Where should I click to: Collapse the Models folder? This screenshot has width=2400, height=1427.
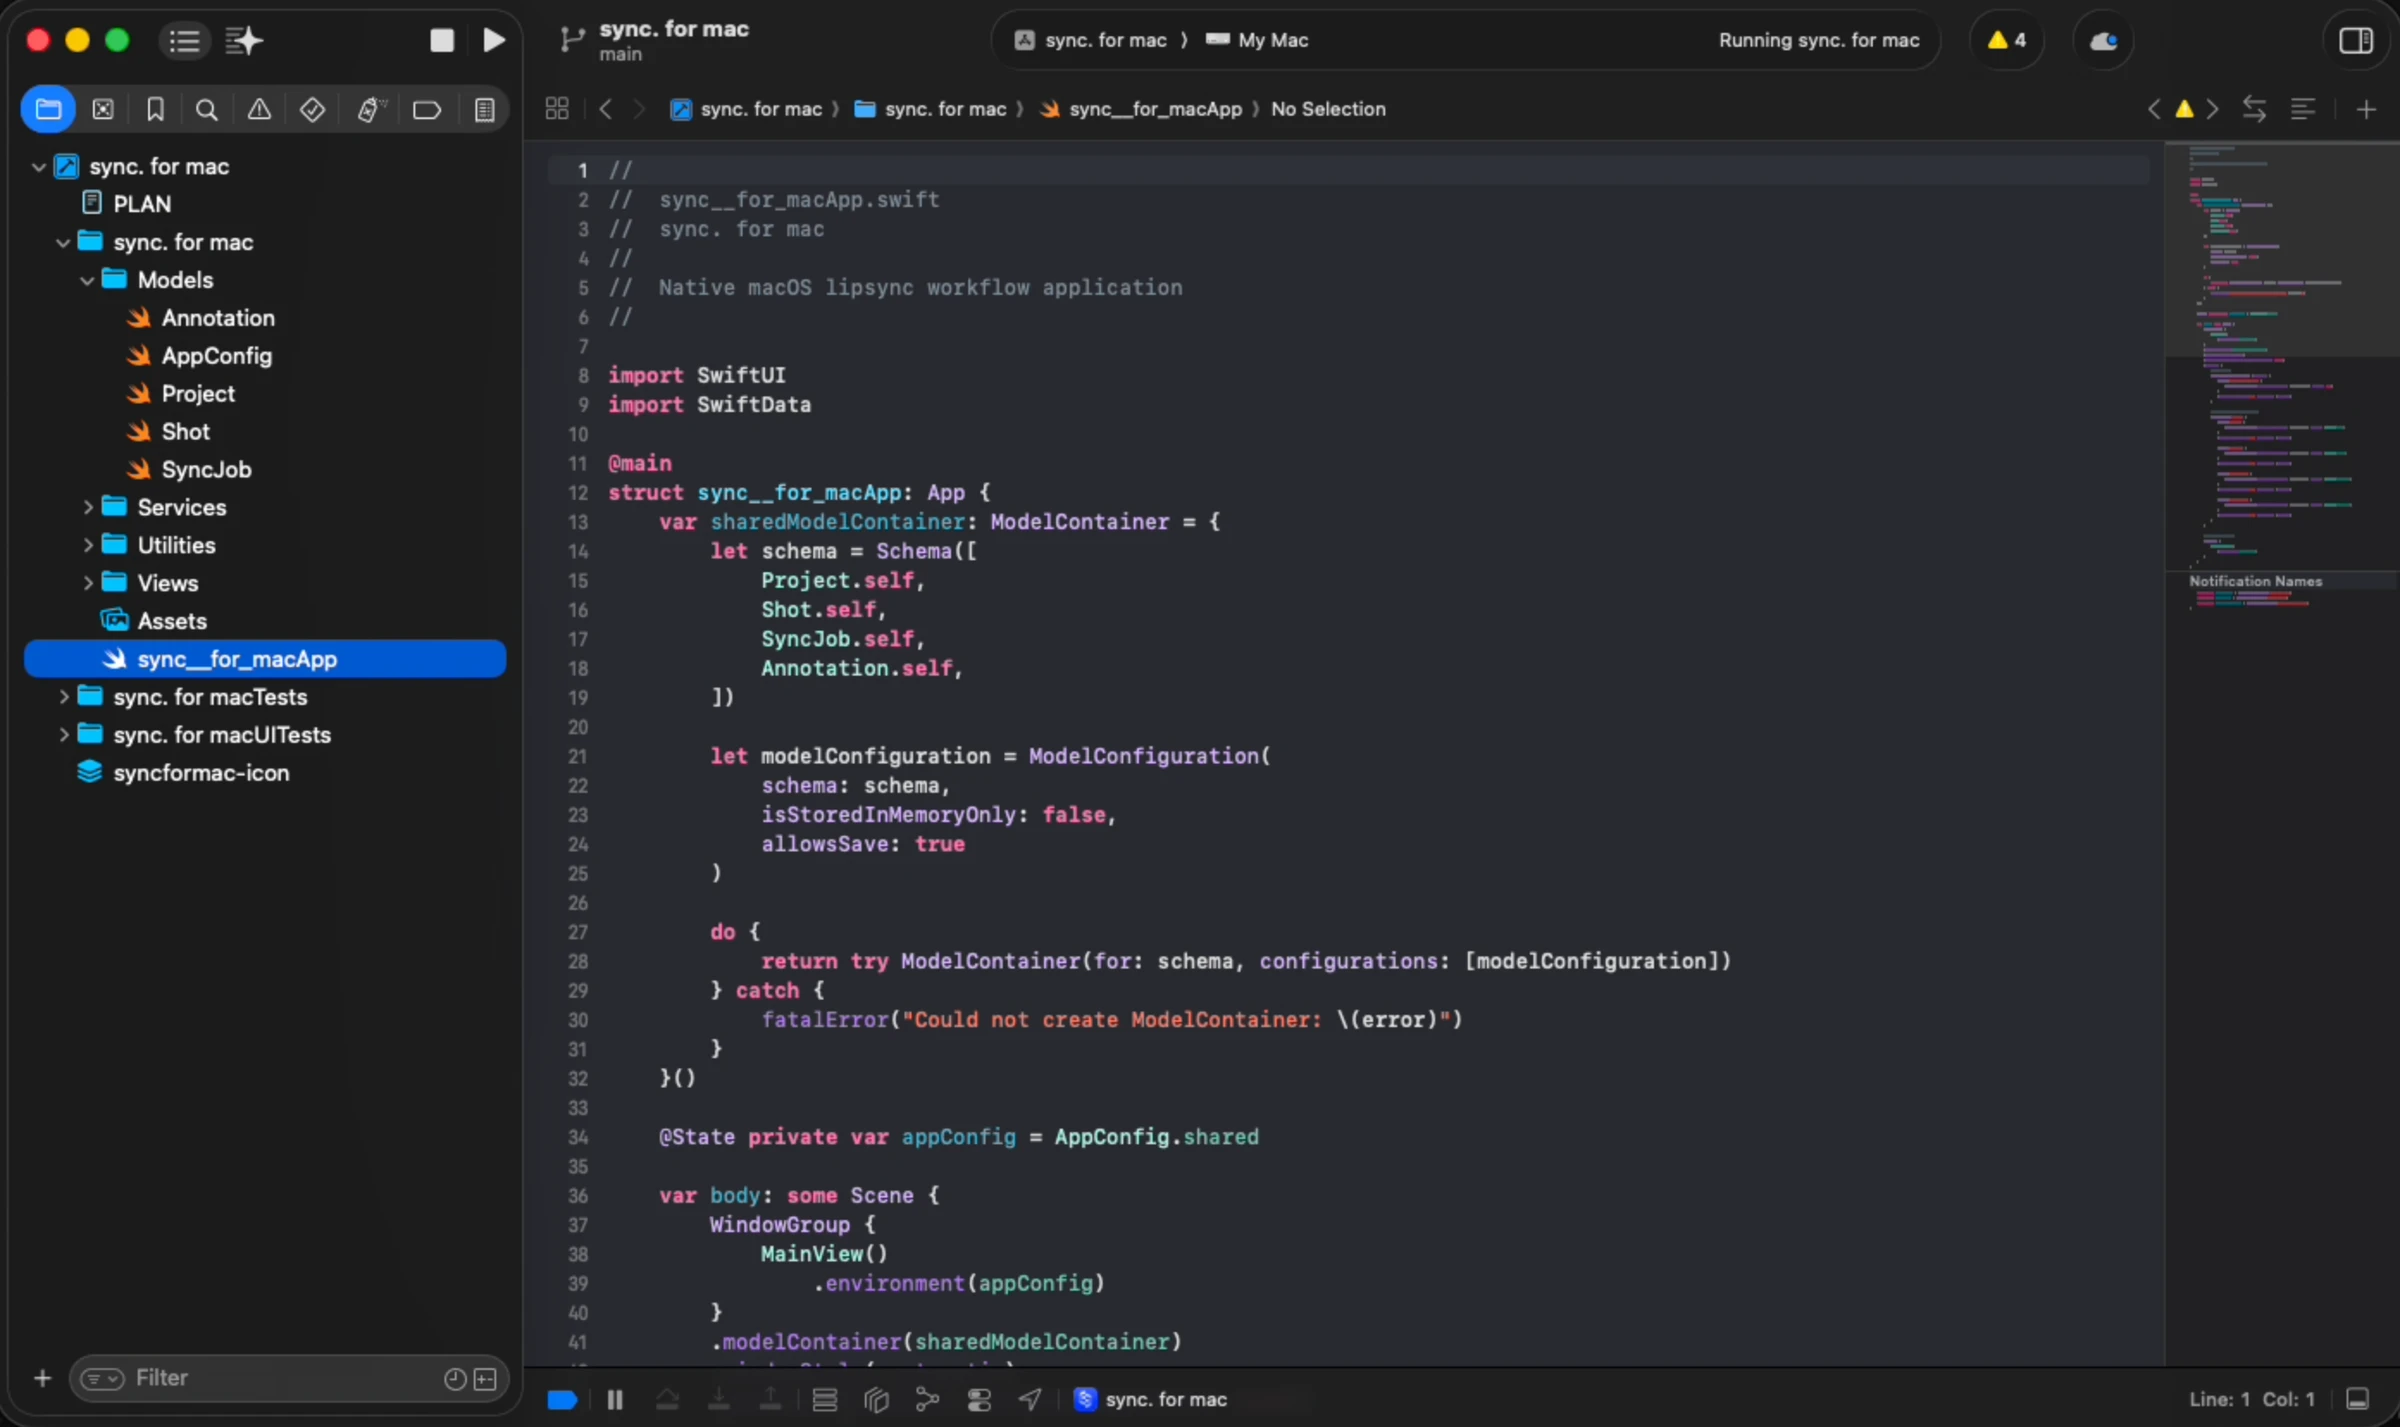[87, 280]
